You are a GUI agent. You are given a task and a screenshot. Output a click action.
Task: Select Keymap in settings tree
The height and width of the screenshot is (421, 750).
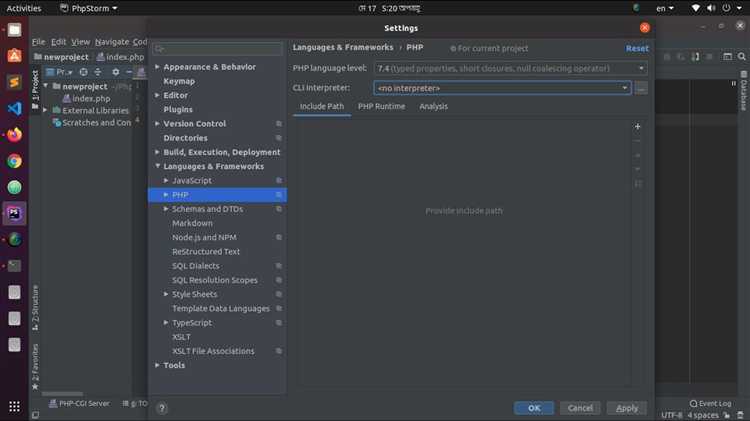[x=179, y=81]
